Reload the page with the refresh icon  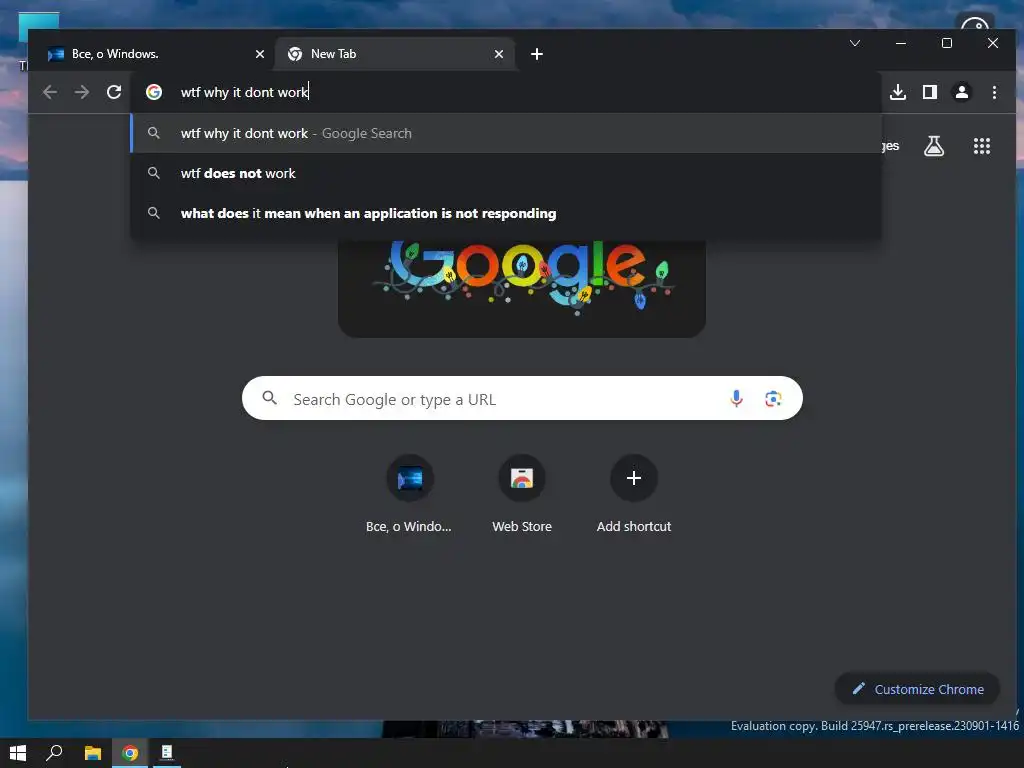(114, 92)
